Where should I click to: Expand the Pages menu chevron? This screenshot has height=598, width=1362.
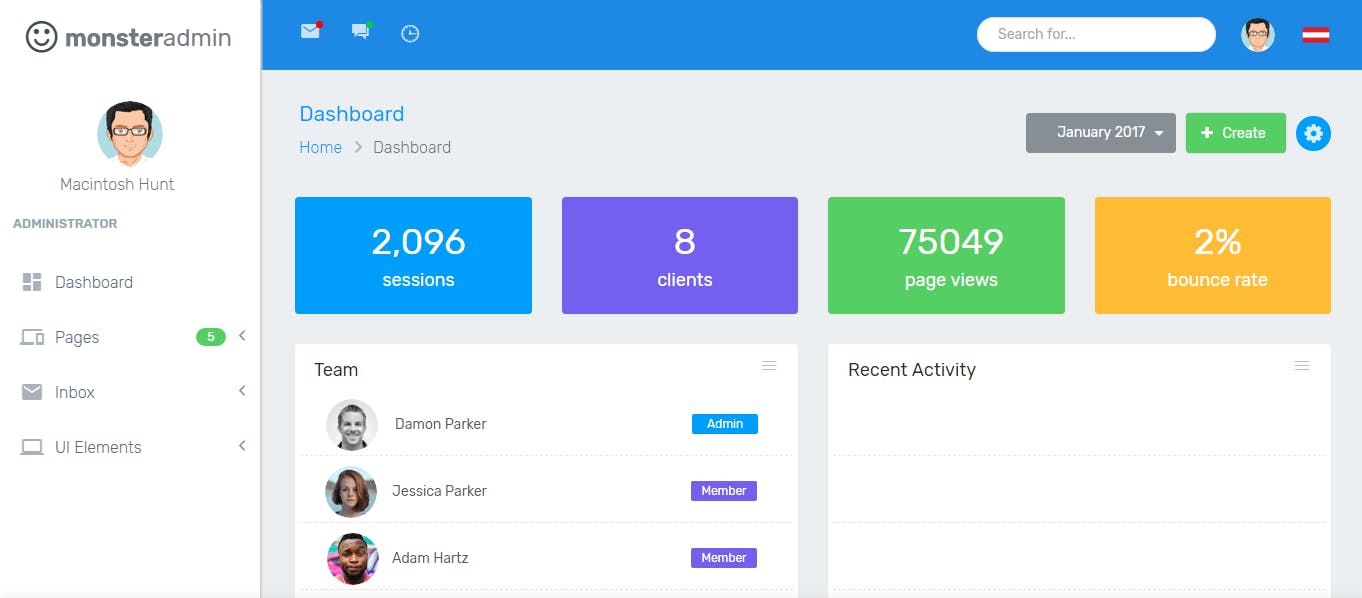242,336
